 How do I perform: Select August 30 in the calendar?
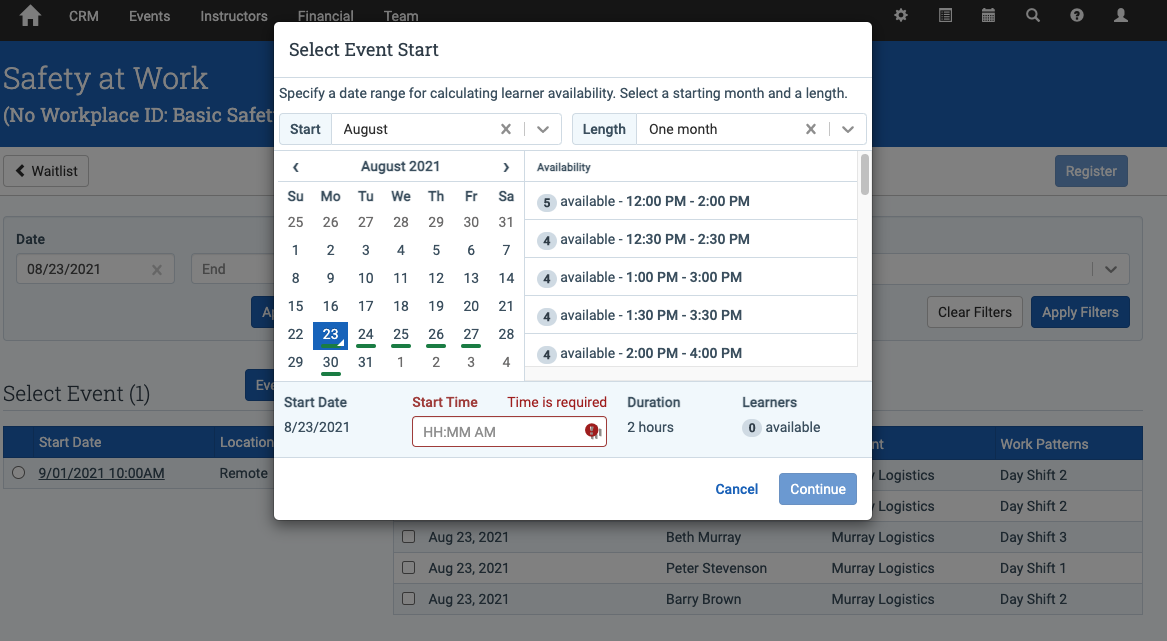coord(330,363)
